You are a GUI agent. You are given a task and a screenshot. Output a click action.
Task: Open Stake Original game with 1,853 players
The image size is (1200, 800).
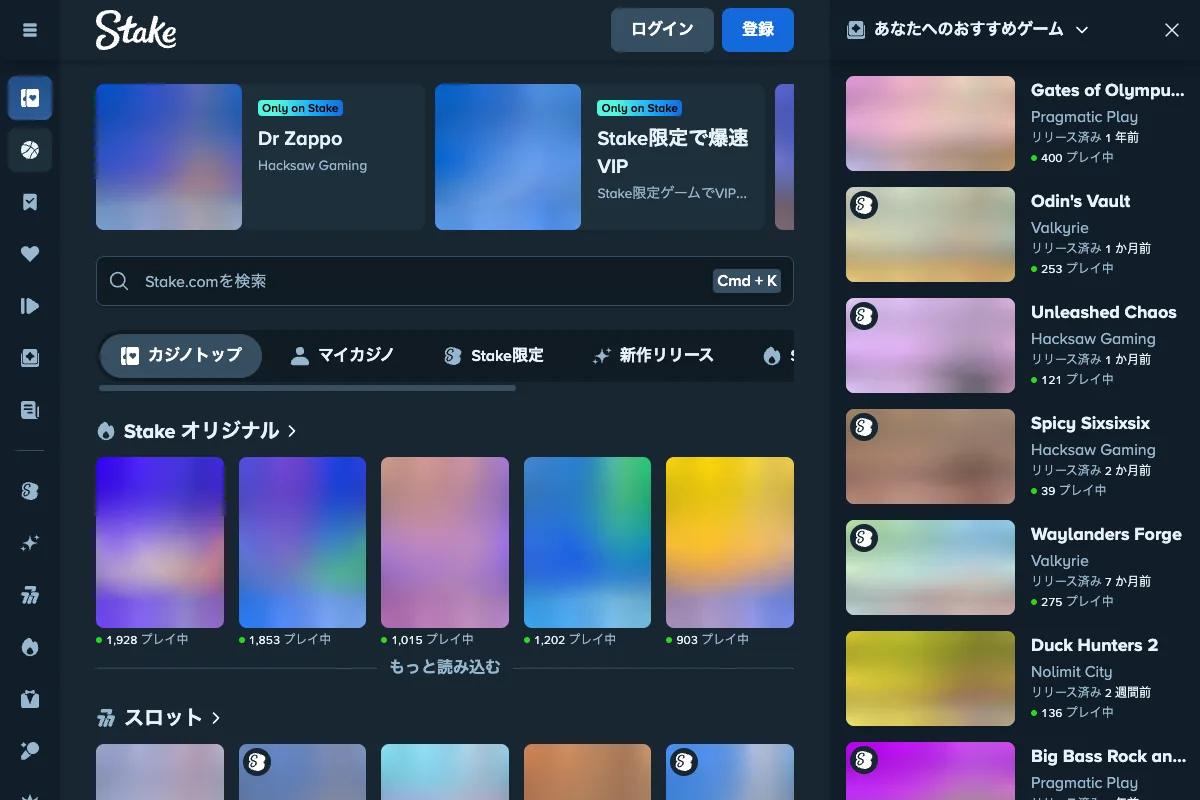(x=302, y=542)
